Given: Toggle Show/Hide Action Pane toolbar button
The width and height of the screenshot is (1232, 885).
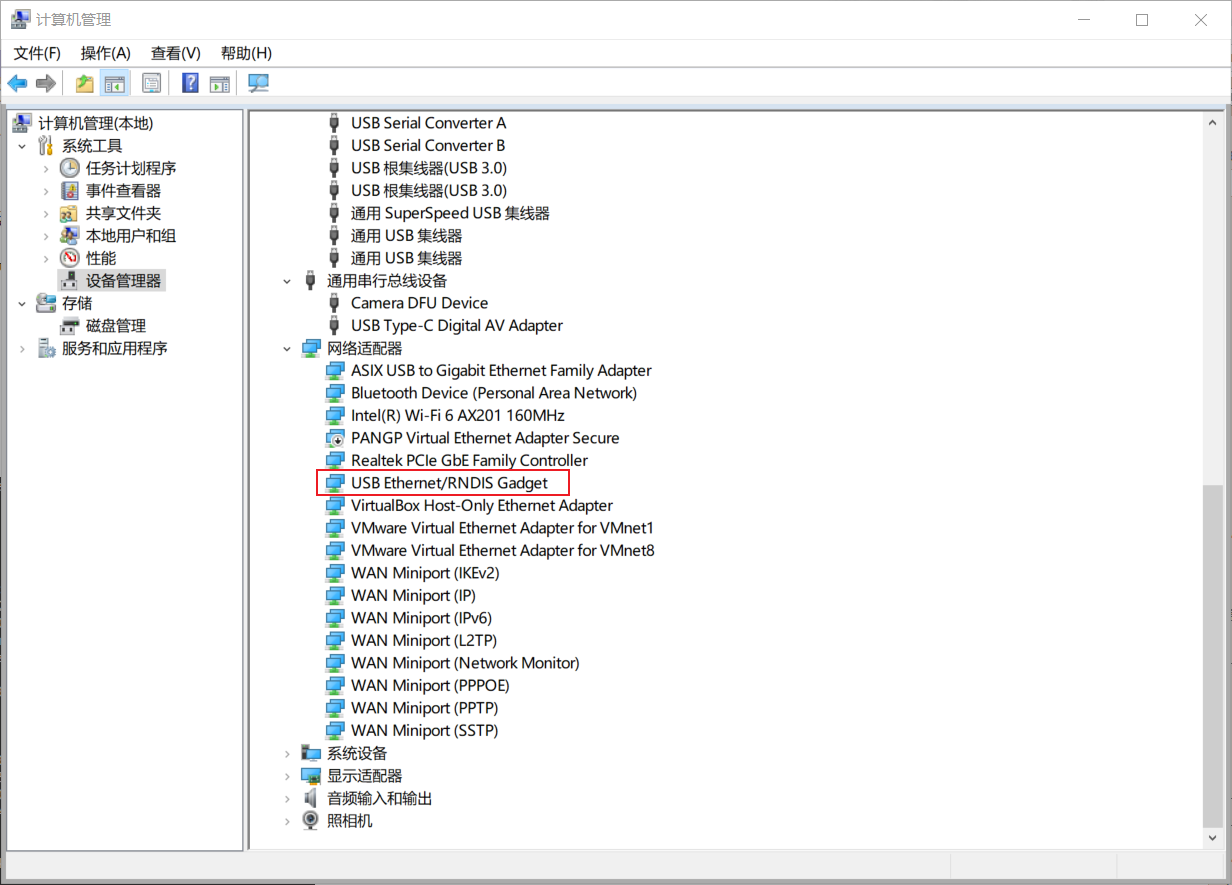Looking at the screenshot, I should 219,83.
